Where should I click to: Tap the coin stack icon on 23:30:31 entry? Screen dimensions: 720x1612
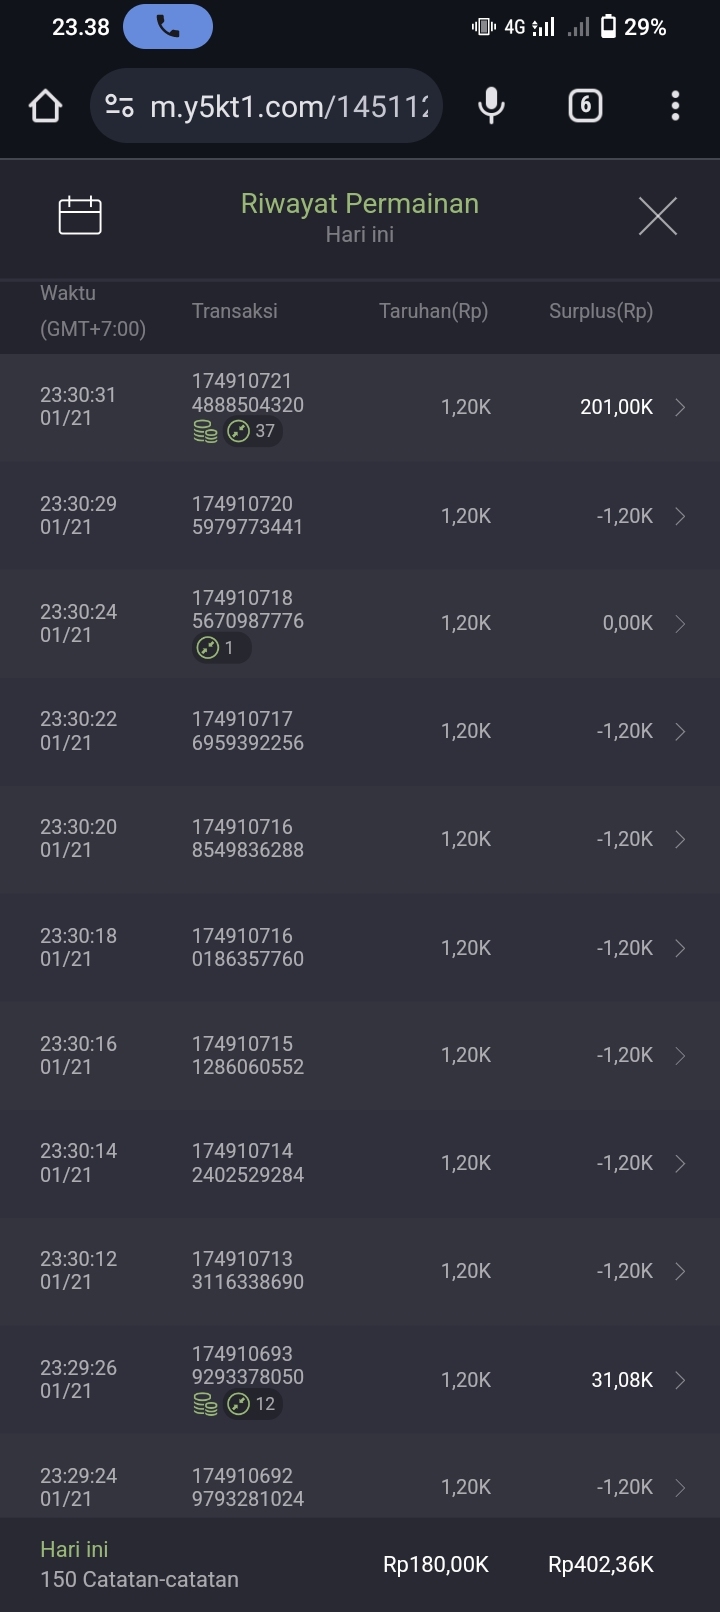coord(205,431)
